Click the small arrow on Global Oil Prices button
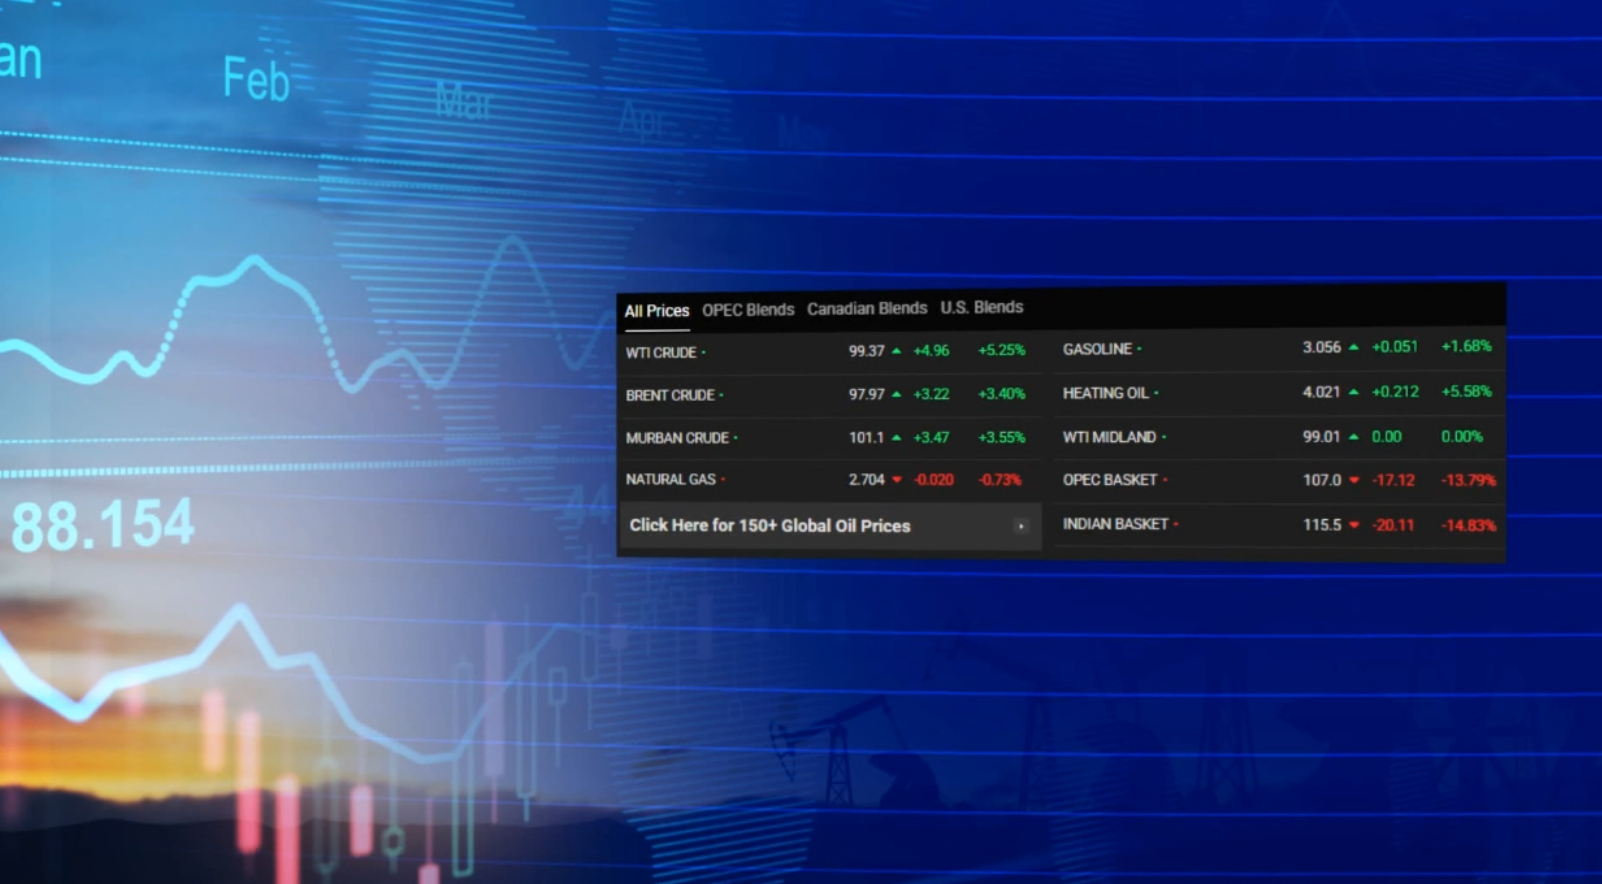 [x=1020, y=526]
